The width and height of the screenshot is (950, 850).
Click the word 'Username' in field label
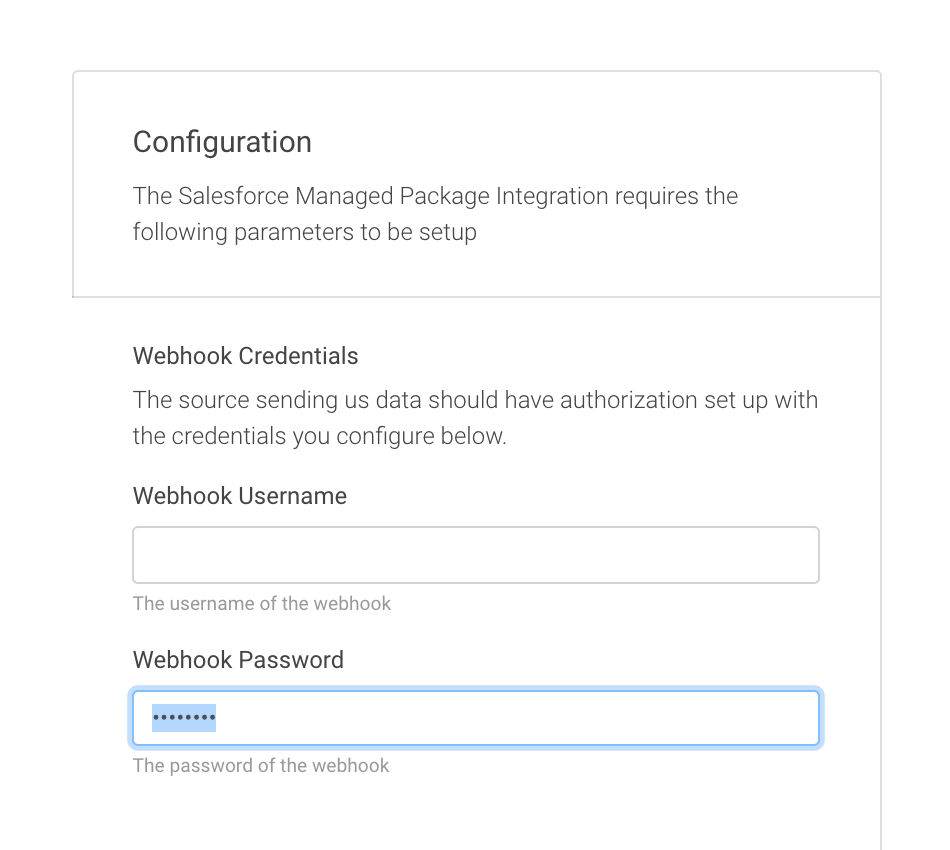[293, 496]
